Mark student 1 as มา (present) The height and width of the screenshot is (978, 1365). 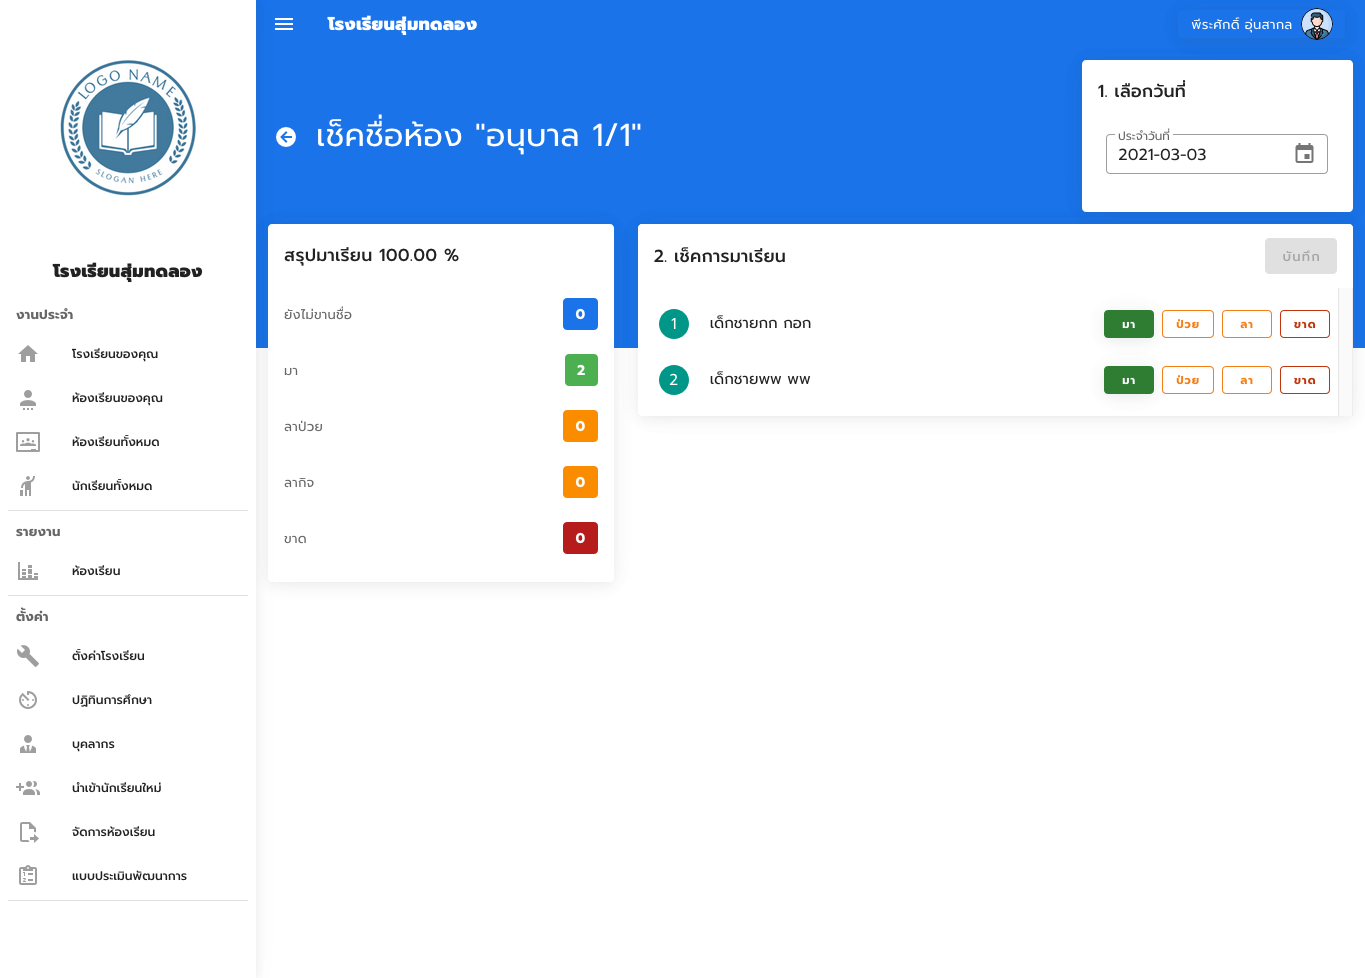[x=1128, y=324]
